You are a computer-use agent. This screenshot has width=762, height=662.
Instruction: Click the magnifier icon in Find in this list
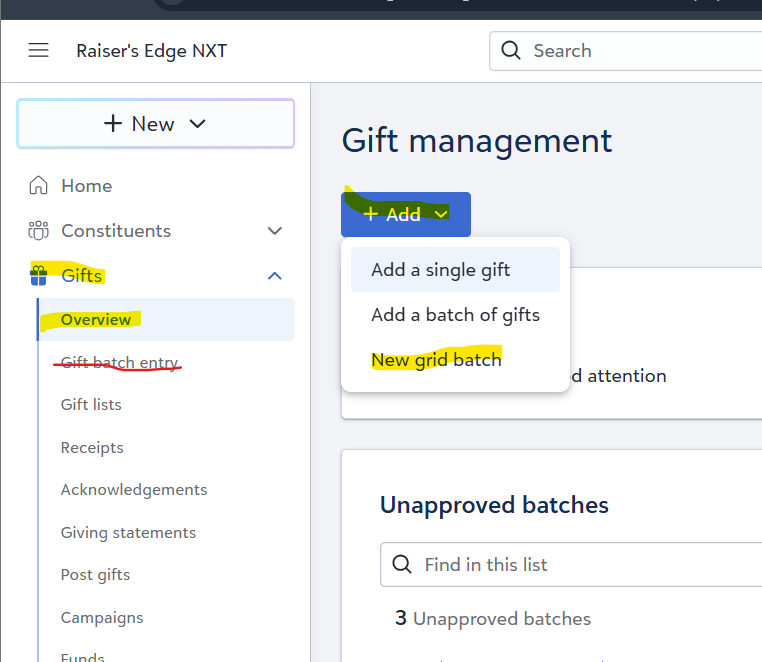pyautogui.click(x=402, y=564)
